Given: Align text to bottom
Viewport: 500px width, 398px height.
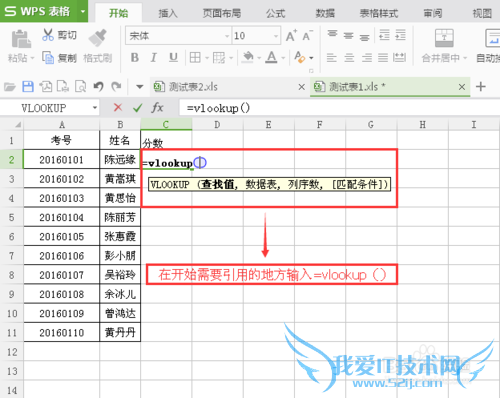Looking at the screenshot, I should pos(364,37).
